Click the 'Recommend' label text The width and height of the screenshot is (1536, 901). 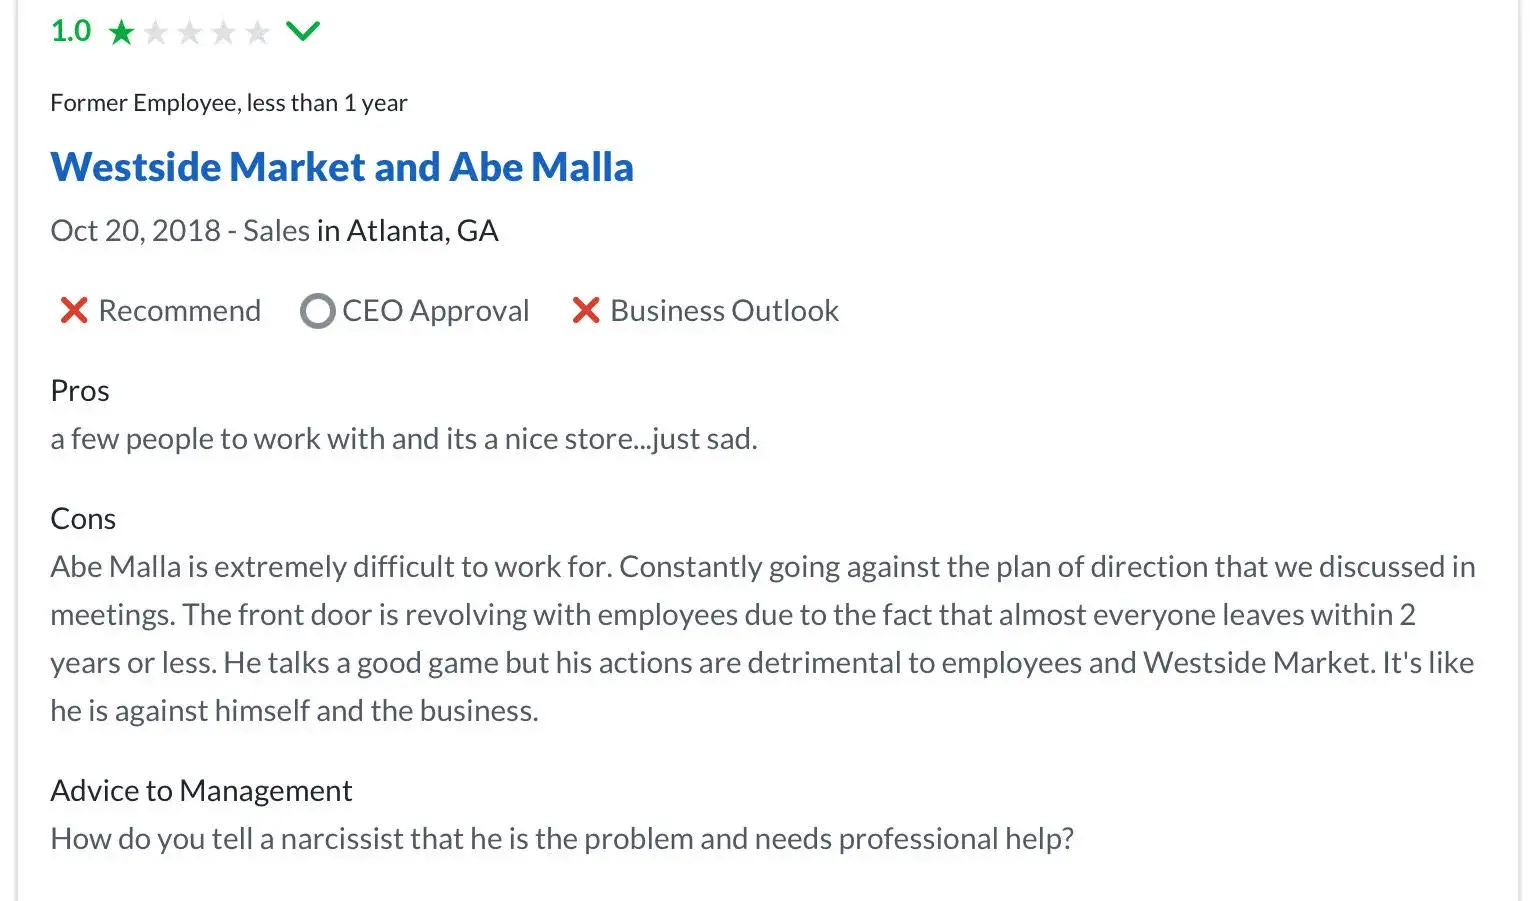click(x=179, y=311)
